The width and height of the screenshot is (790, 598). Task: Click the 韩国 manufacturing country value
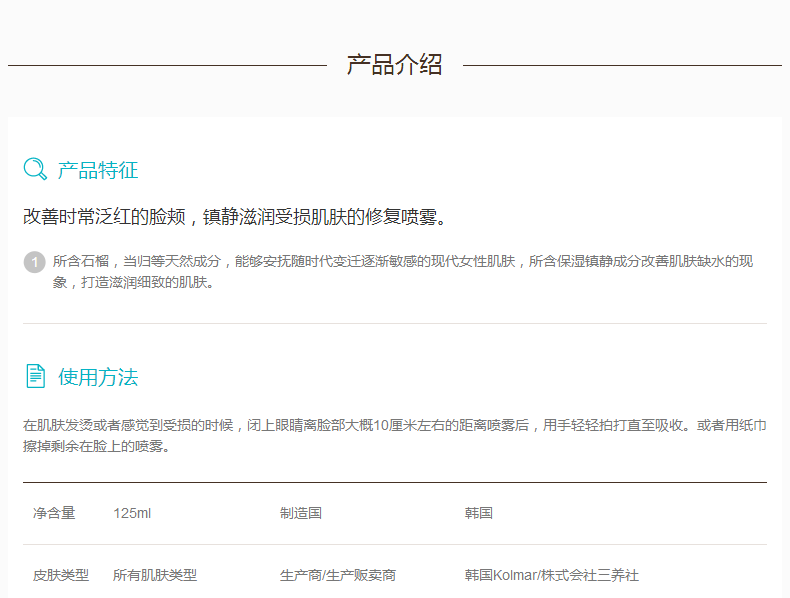click(x=478, y=513)
